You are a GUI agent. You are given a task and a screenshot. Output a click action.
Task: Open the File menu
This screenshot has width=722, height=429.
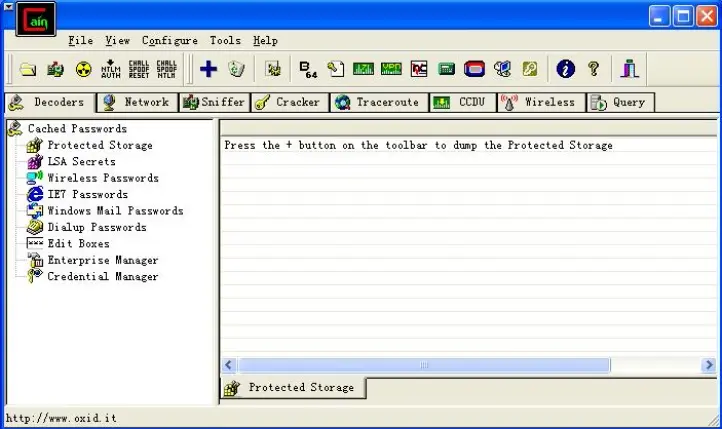81,41
